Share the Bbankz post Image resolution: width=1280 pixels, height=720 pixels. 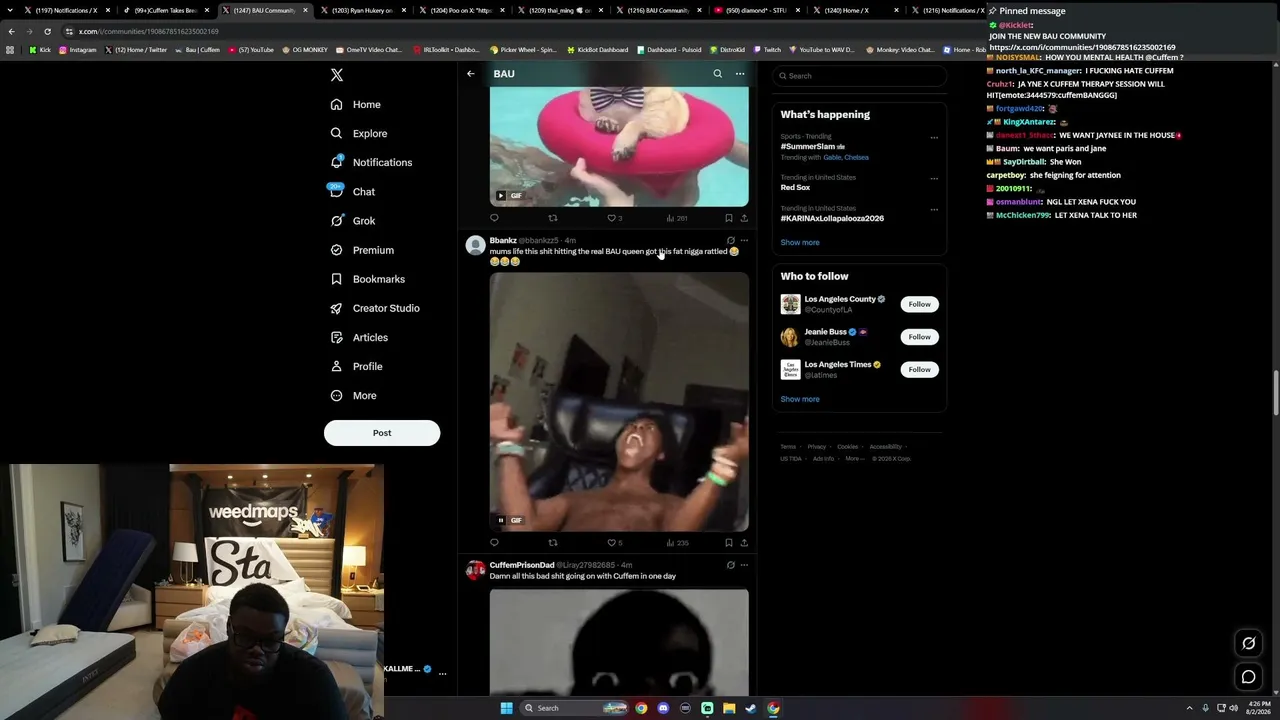[744, 543]
